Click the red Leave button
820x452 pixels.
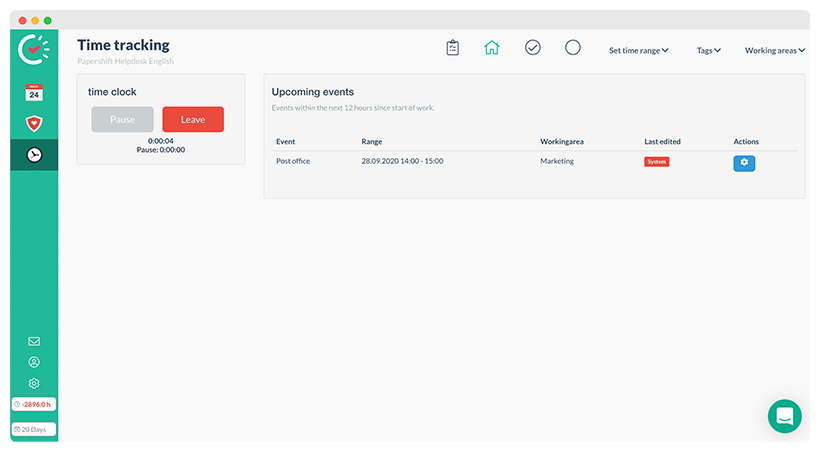[193, 119]
